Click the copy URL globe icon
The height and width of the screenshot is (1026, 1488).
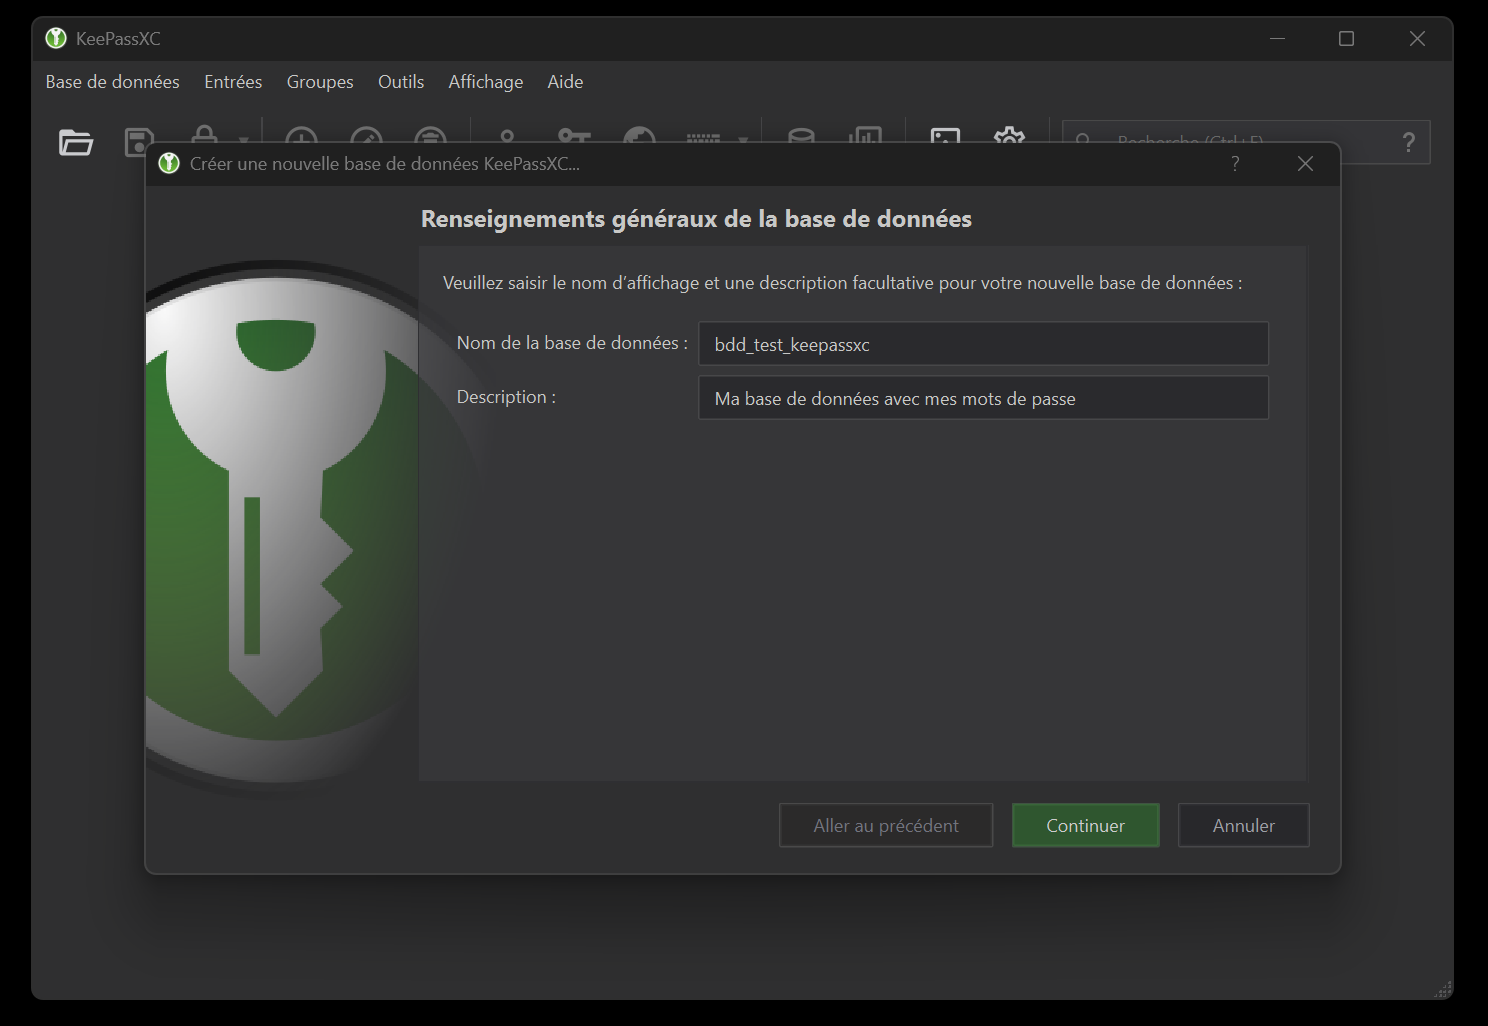click(639, 137)
